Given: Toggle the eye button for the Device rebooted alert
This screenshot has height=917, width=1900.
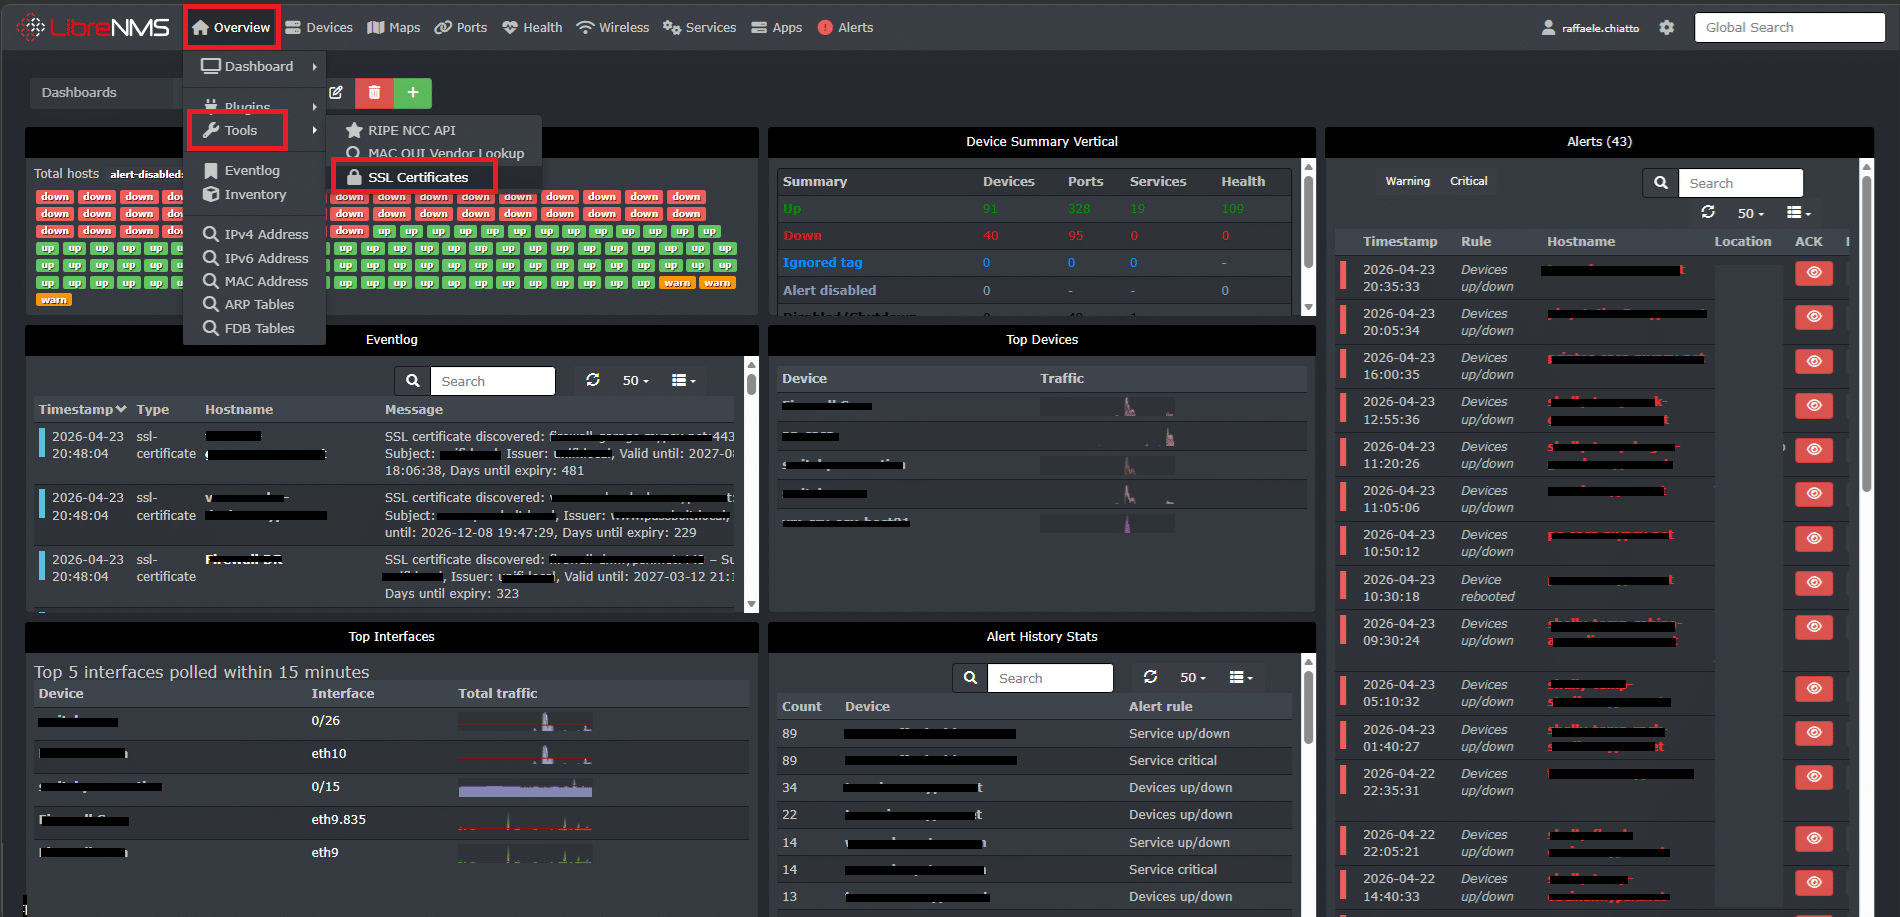Looking at the screenshot, I should pos(1814,583).
